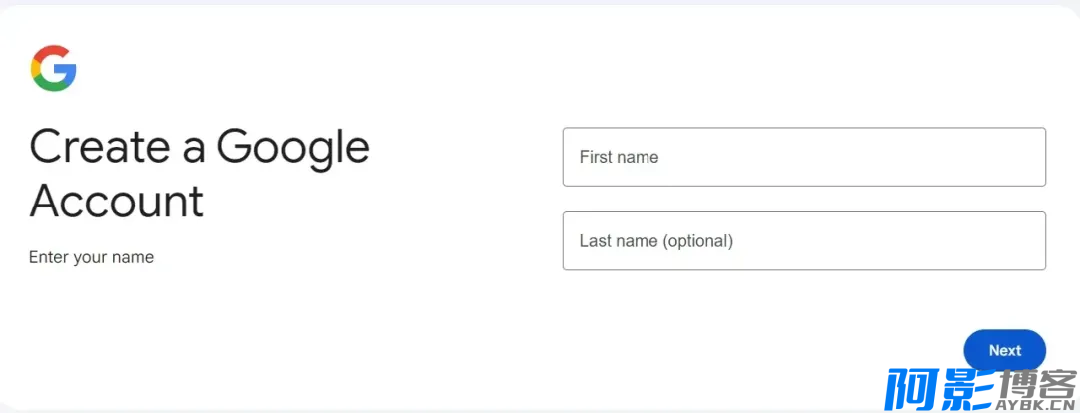
Task: Click the Google "G" logo
Action: [x=53, y=68]
